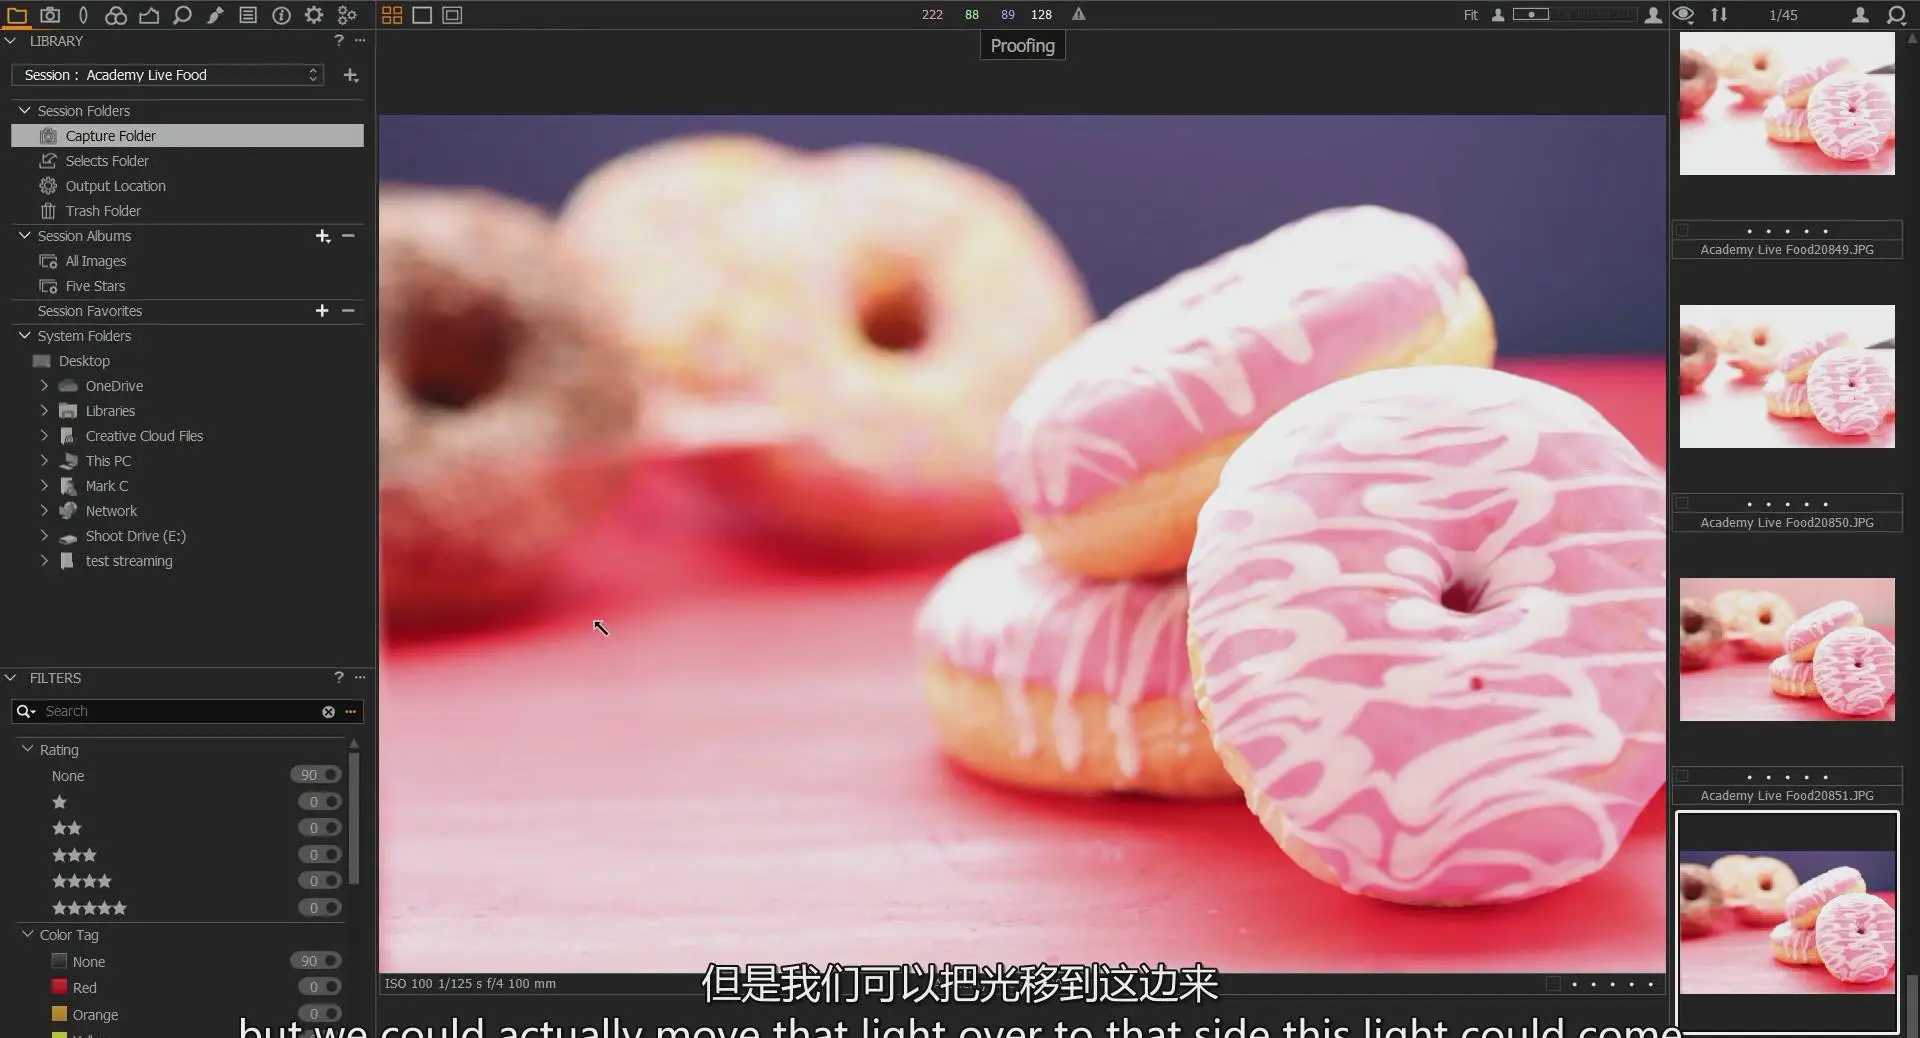Click the browser sort arrows icon

(x=1718, y=14)
